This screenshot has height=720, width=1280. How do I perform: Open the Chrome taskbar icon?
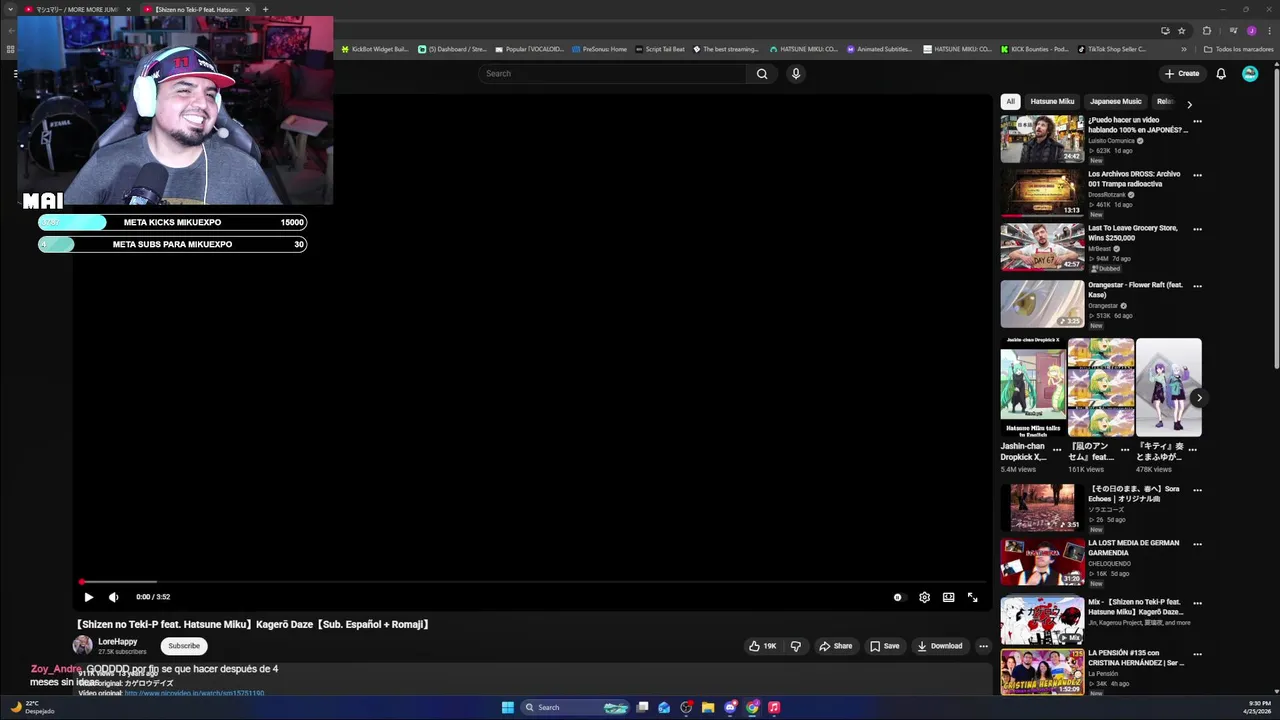(x=752, y=707)
